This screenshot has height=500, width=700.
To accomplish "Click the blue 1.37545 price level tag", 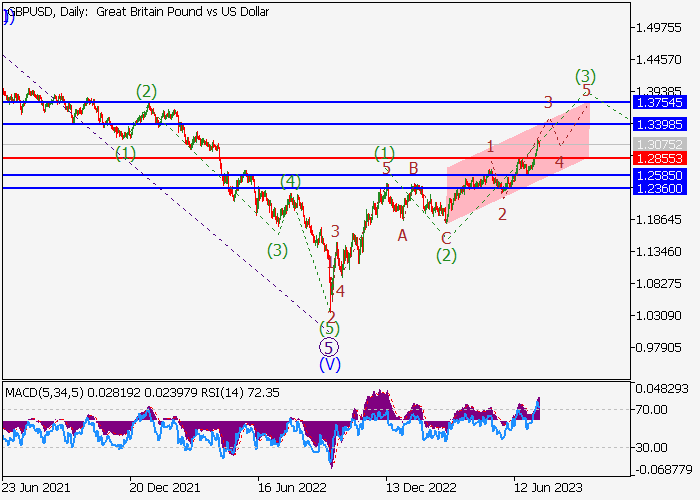I will pos(660,102).
